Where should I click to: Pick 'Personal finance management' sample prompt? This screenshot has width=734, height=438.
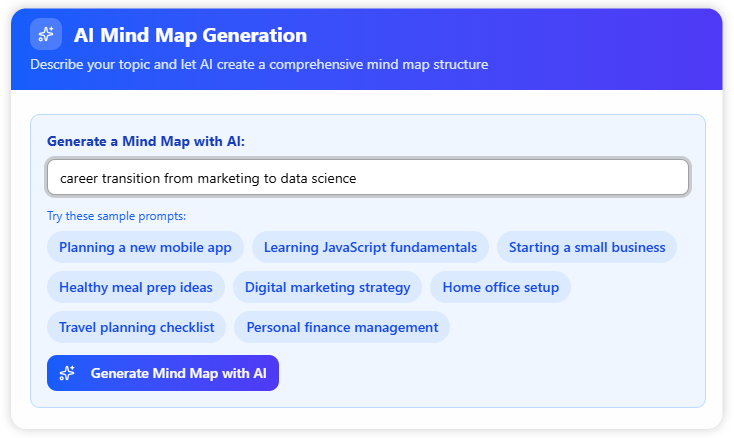342,327
